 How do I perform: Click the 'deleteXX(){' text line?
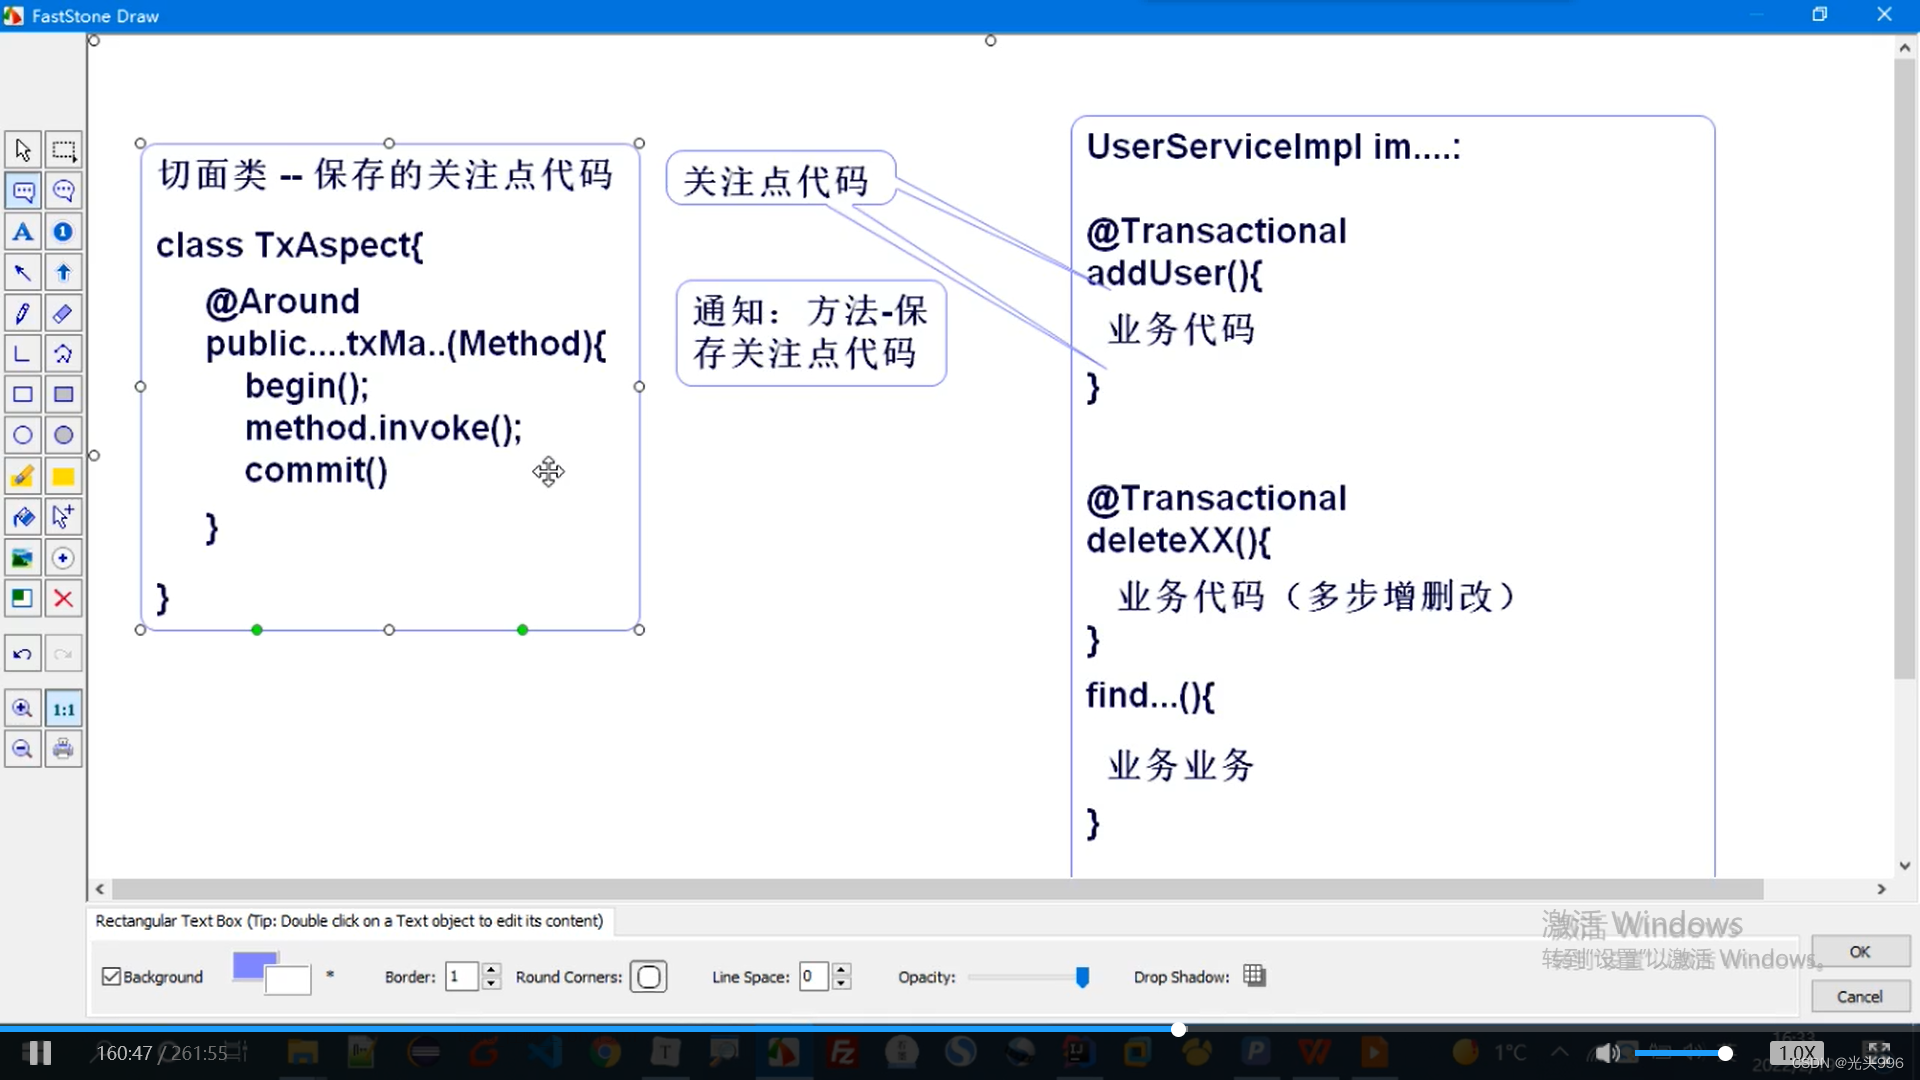pos(1178,541)
